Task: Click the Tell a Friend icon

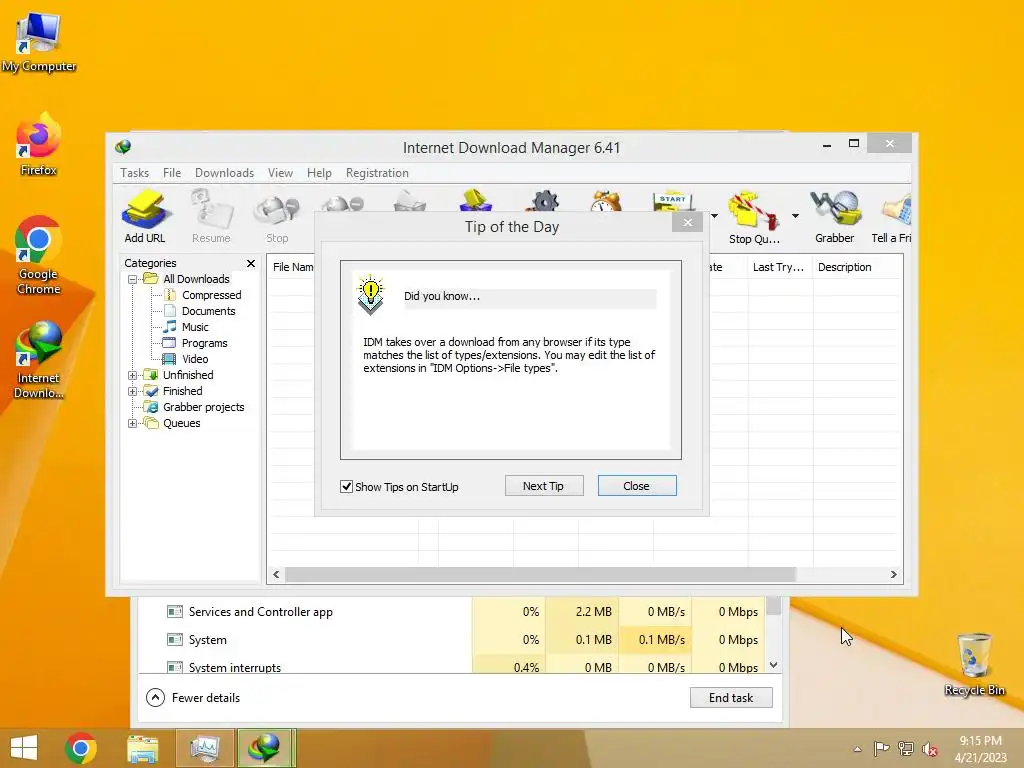Action: tap(892, 217)
